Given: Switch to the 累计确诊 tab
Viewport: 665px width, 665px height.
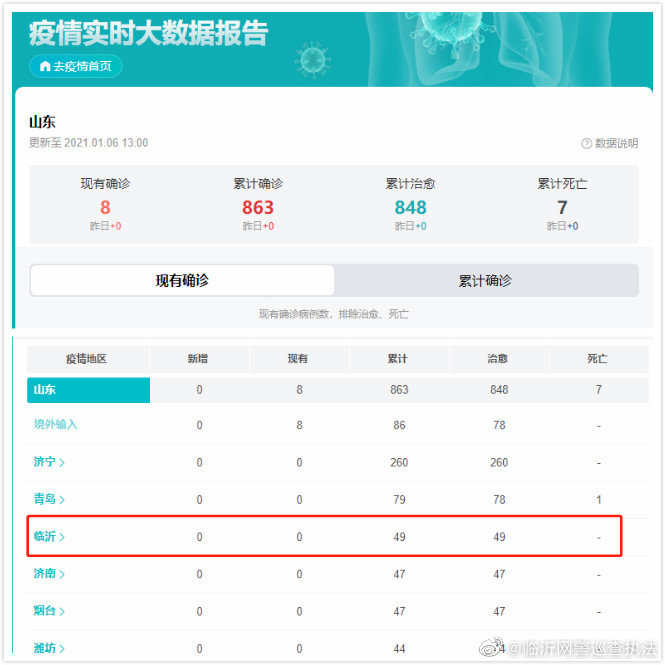Looking at the screenshot, I should (x=486, y=281).
